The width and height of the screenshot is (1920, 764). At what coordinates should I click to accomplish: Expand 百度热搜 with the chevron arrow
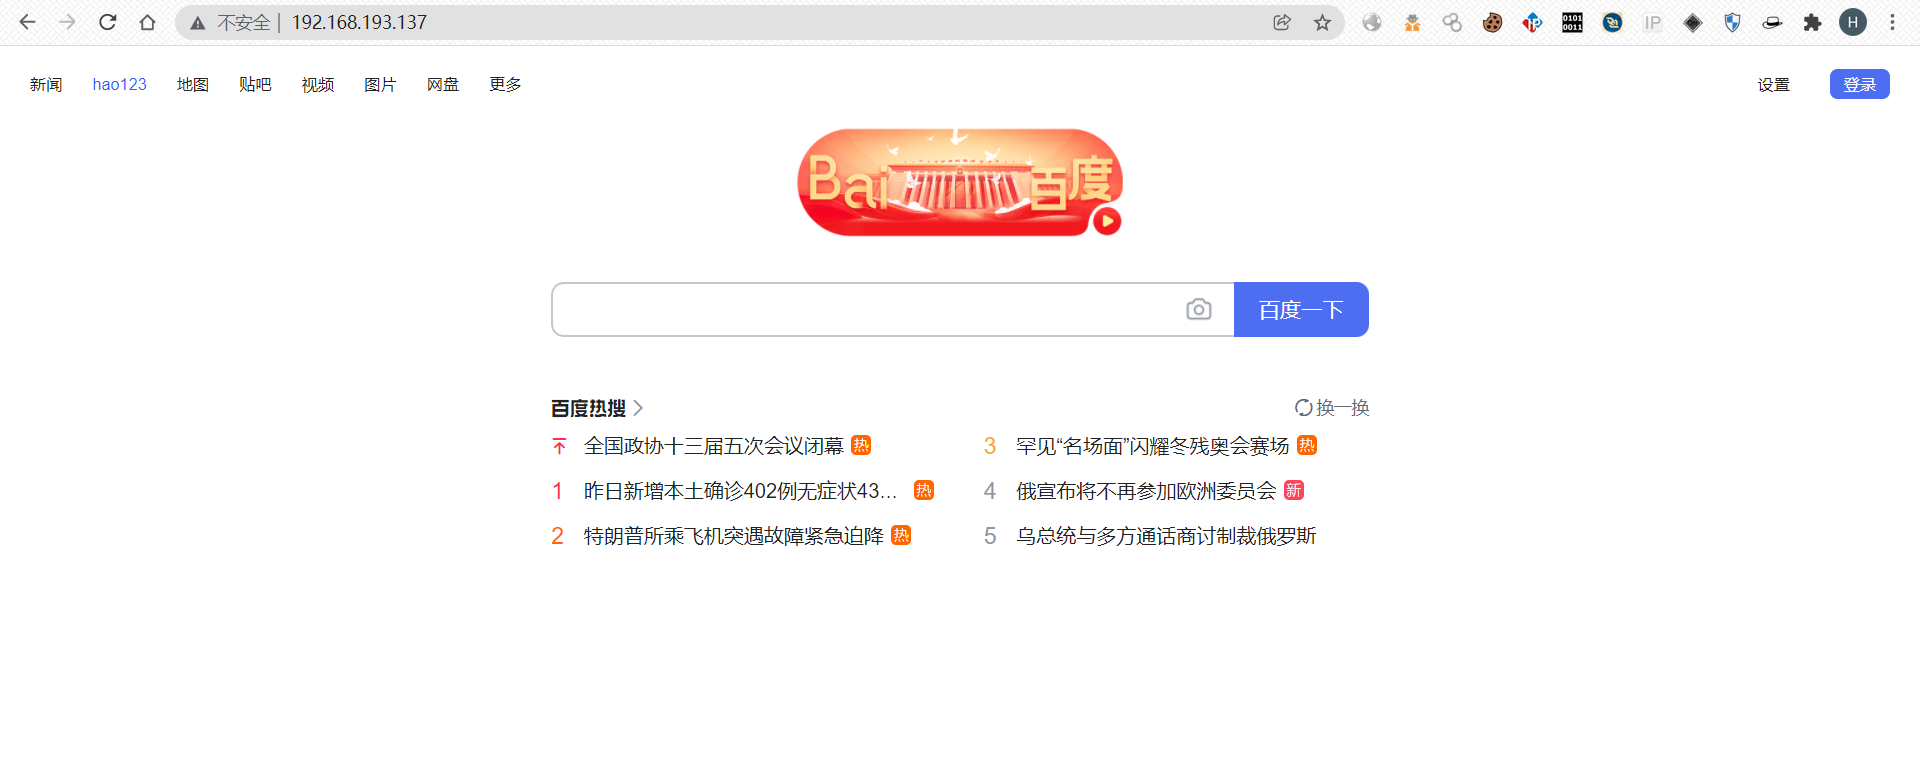click(x=638, y=408)
